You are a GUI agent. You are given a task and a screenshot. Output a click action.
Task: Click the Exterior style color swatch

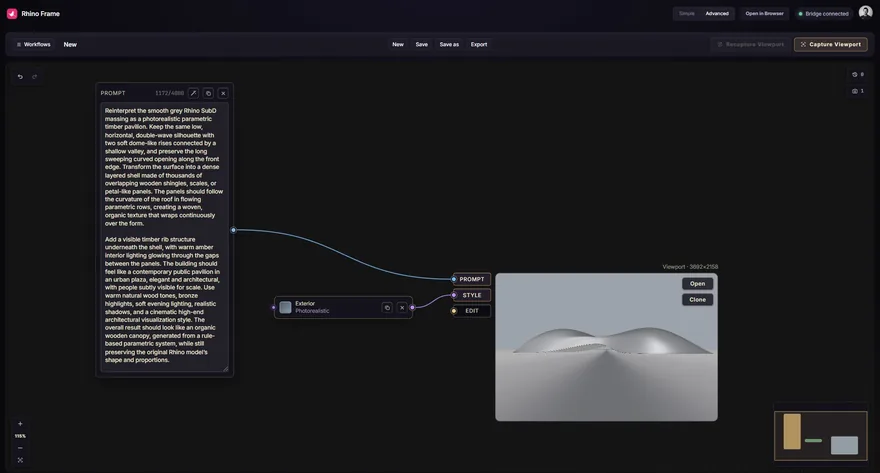click(x=286, y=307)
